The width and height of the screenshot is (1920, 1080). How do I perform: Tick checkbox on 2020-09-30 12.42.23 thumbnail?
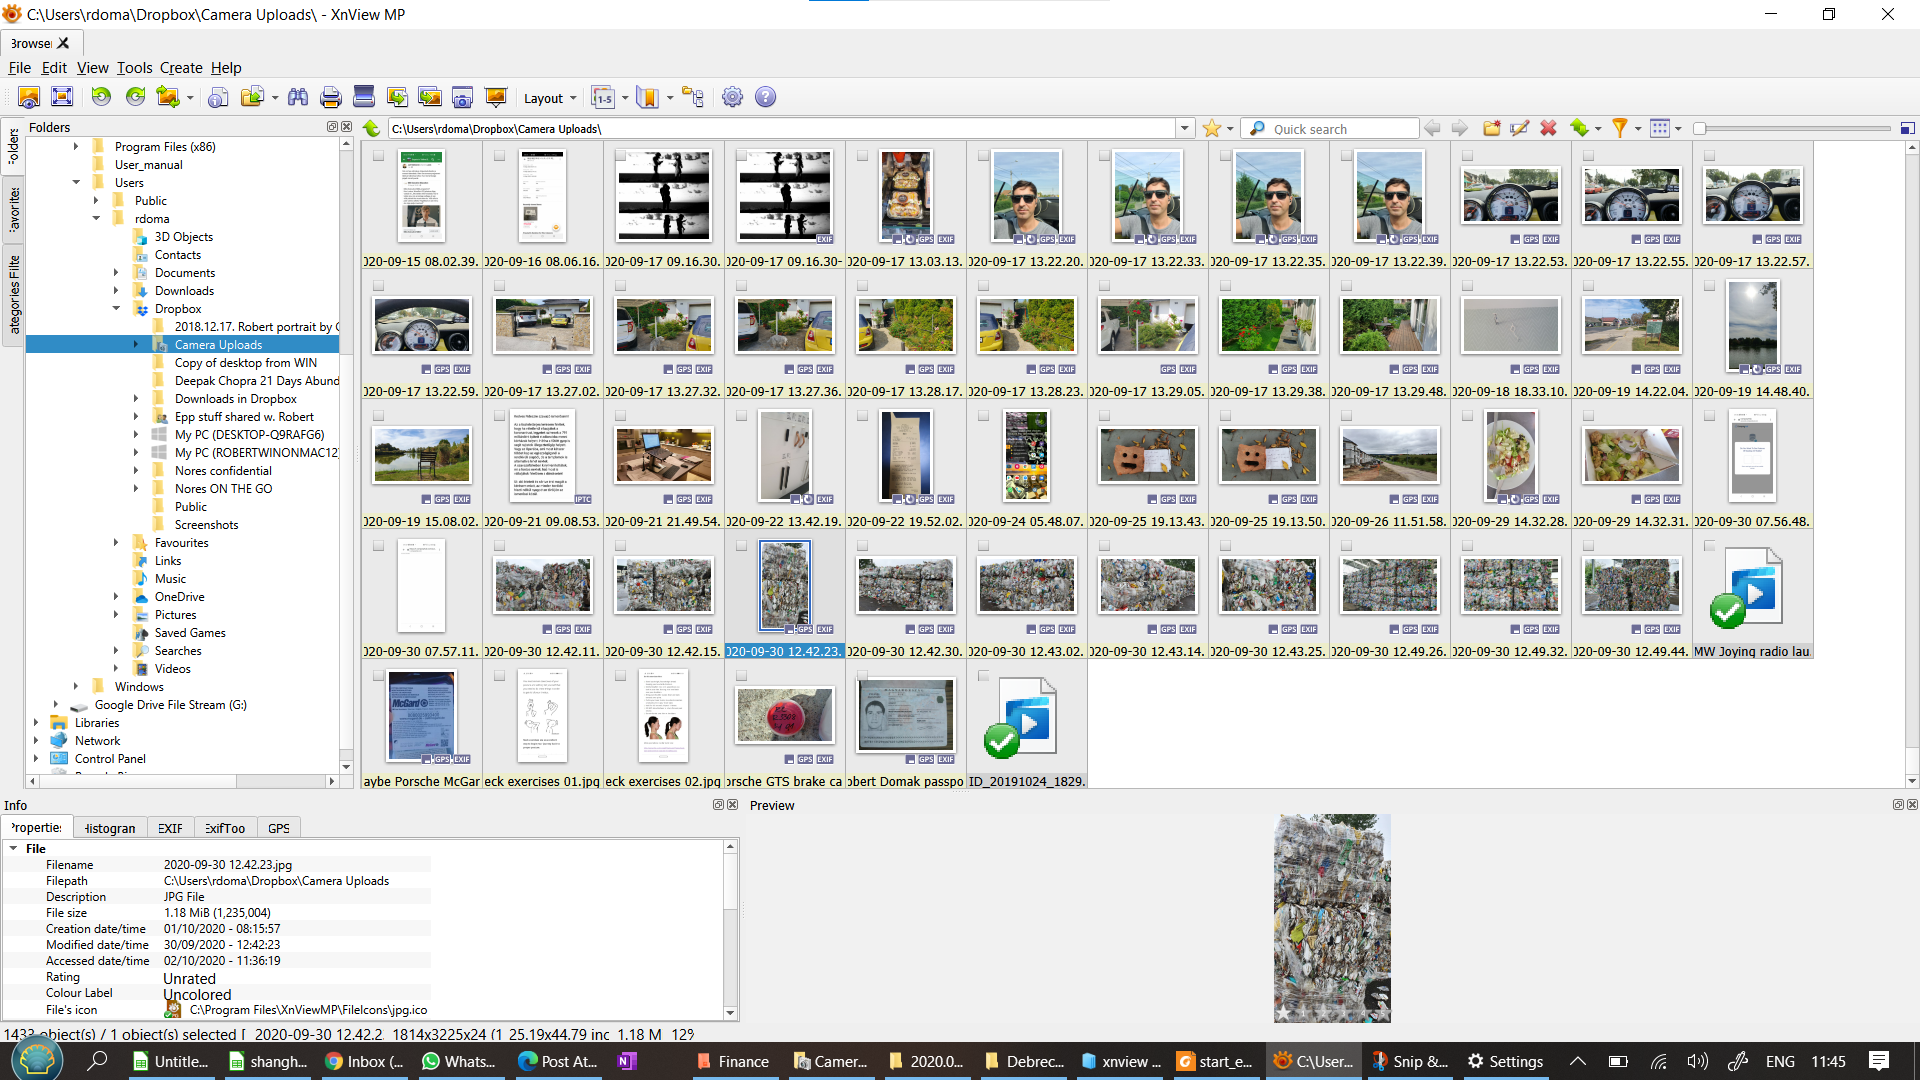pyautogui.click(x=741, y=546)
